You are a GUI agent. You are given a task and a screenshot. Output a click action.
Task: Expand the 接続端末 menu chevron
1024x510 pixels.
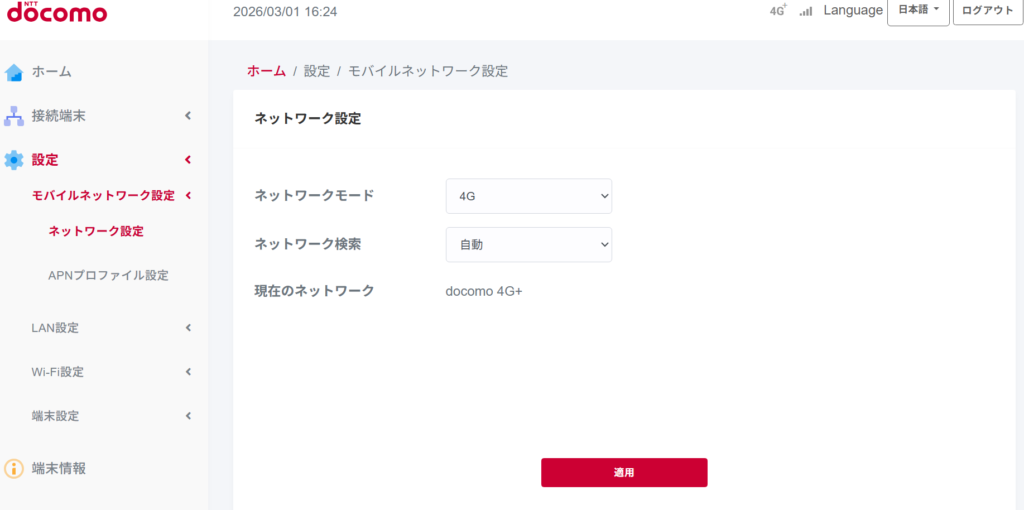187,116
